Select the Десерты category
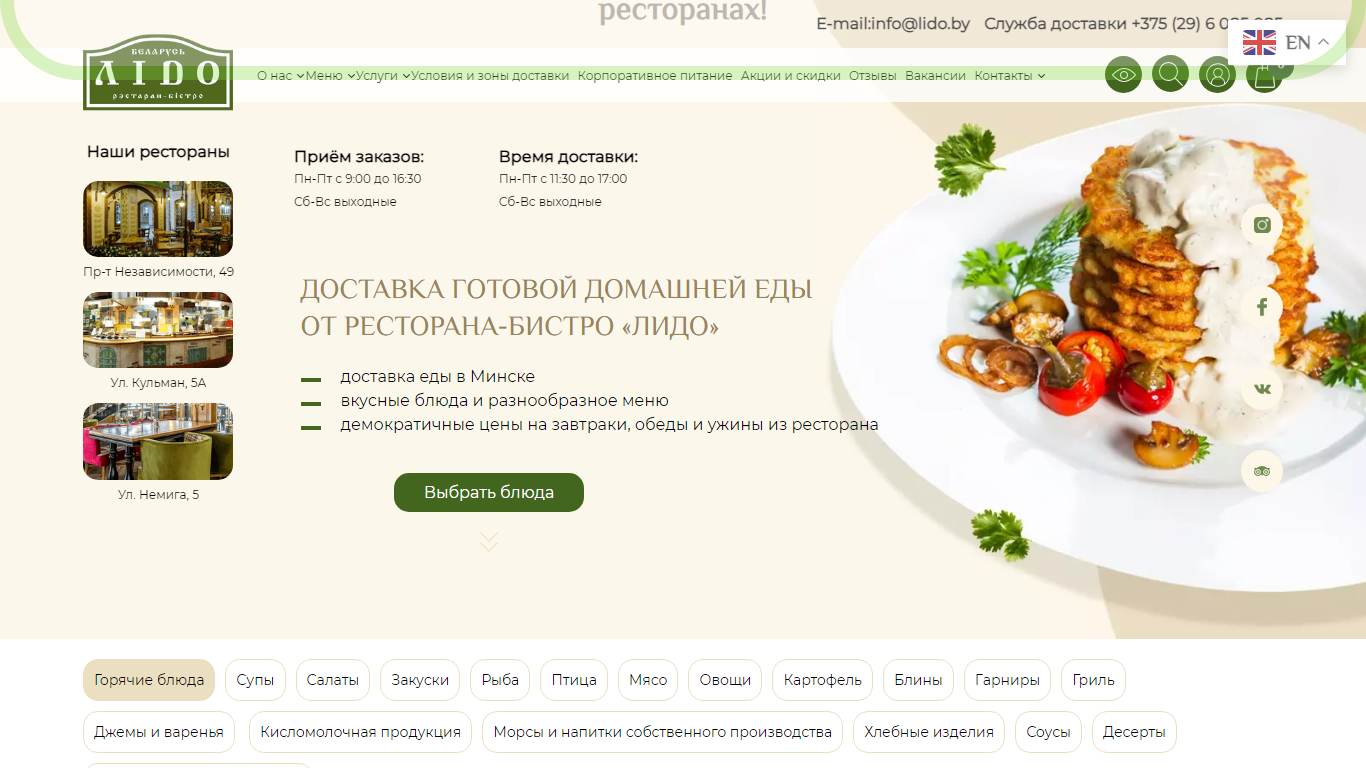 (x=1134, y=732)
